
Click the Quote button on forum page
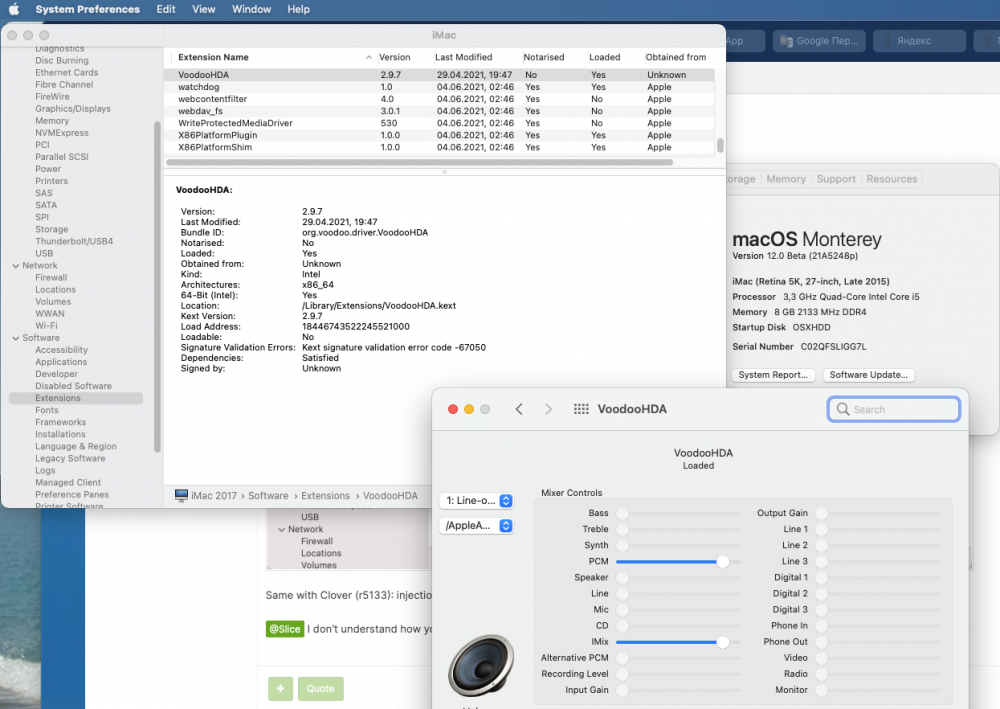click(x=320, y=689)
